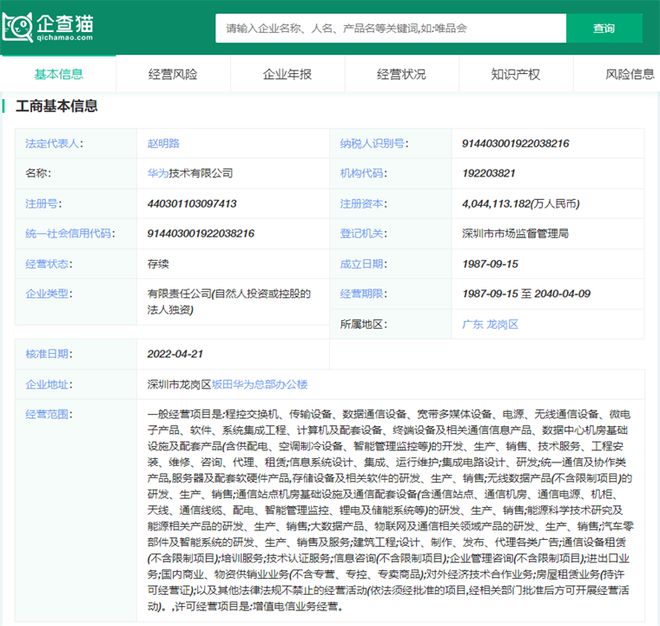This screenshot has width=660, height=626.
Task: Click the approval date 2022-04-21 value
Action: coord(175,354)
